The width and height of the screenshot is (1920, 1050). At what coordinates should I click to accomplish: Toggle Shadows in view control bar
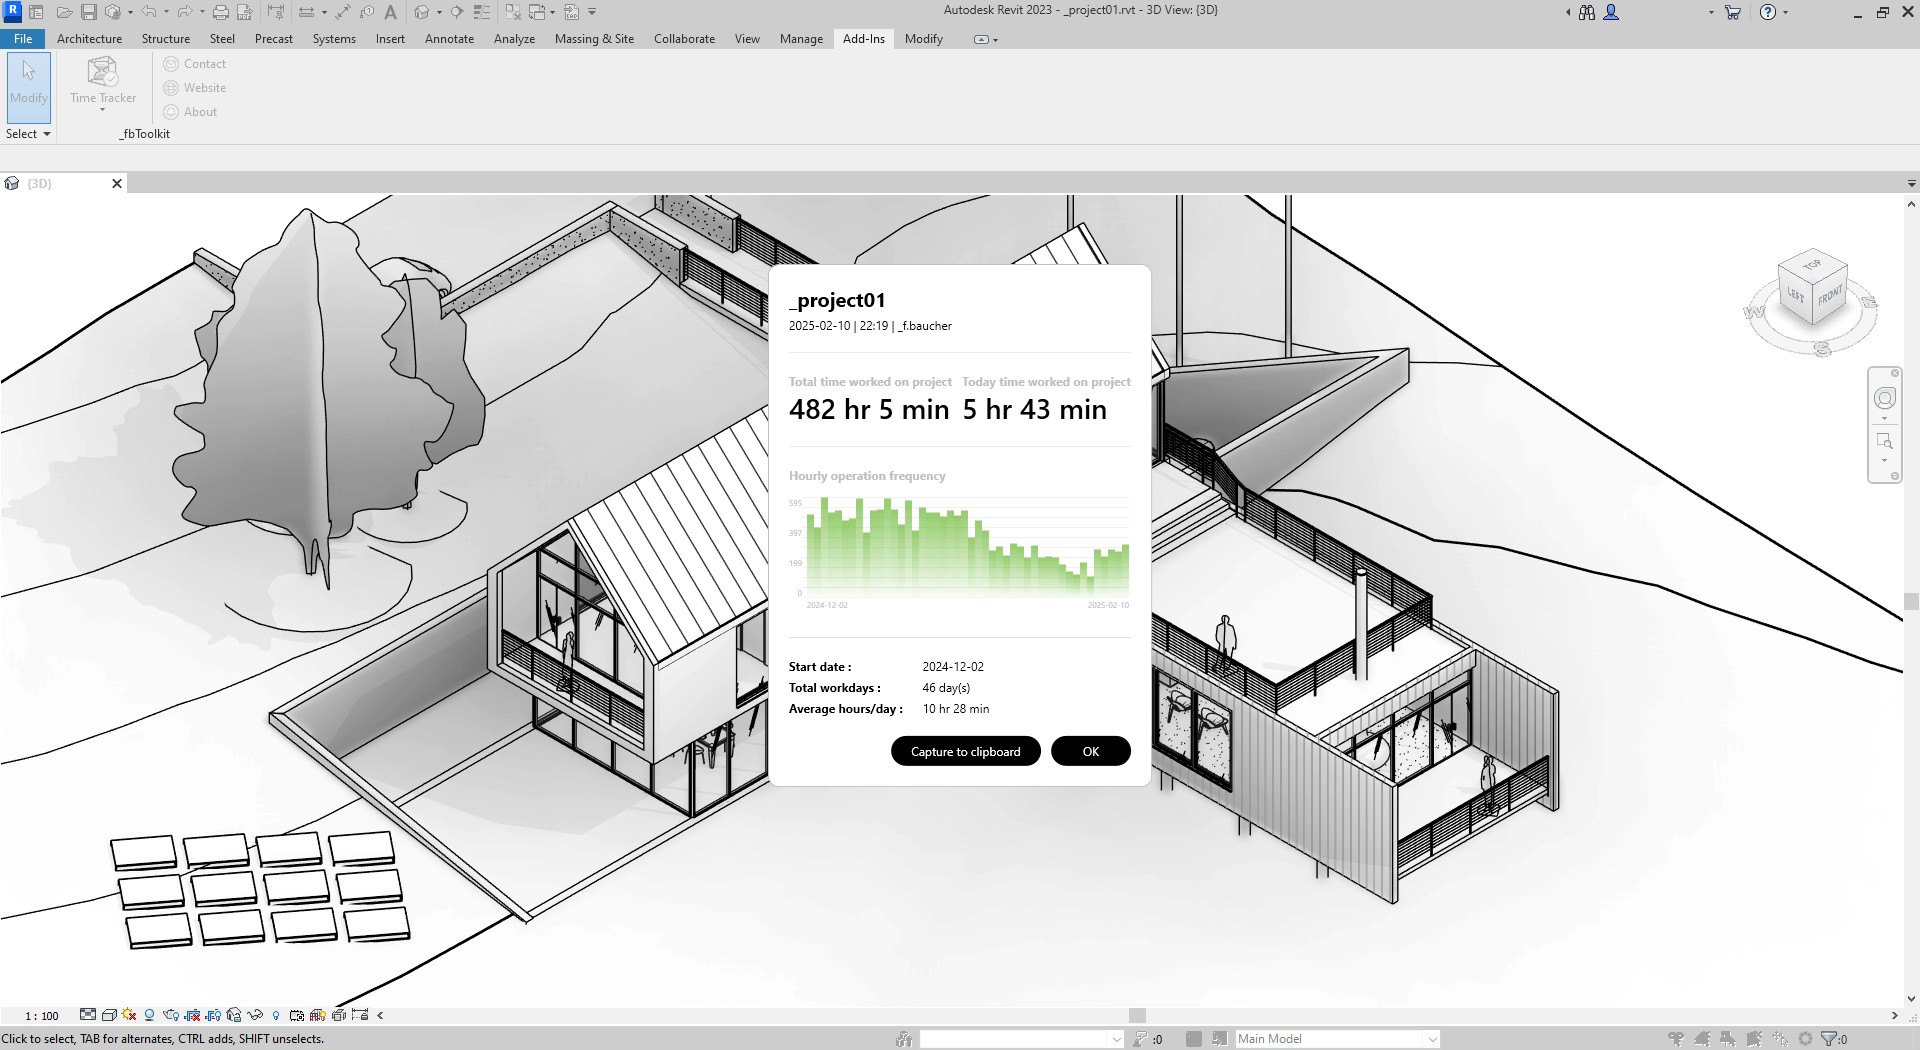[x=150, y=1015]
